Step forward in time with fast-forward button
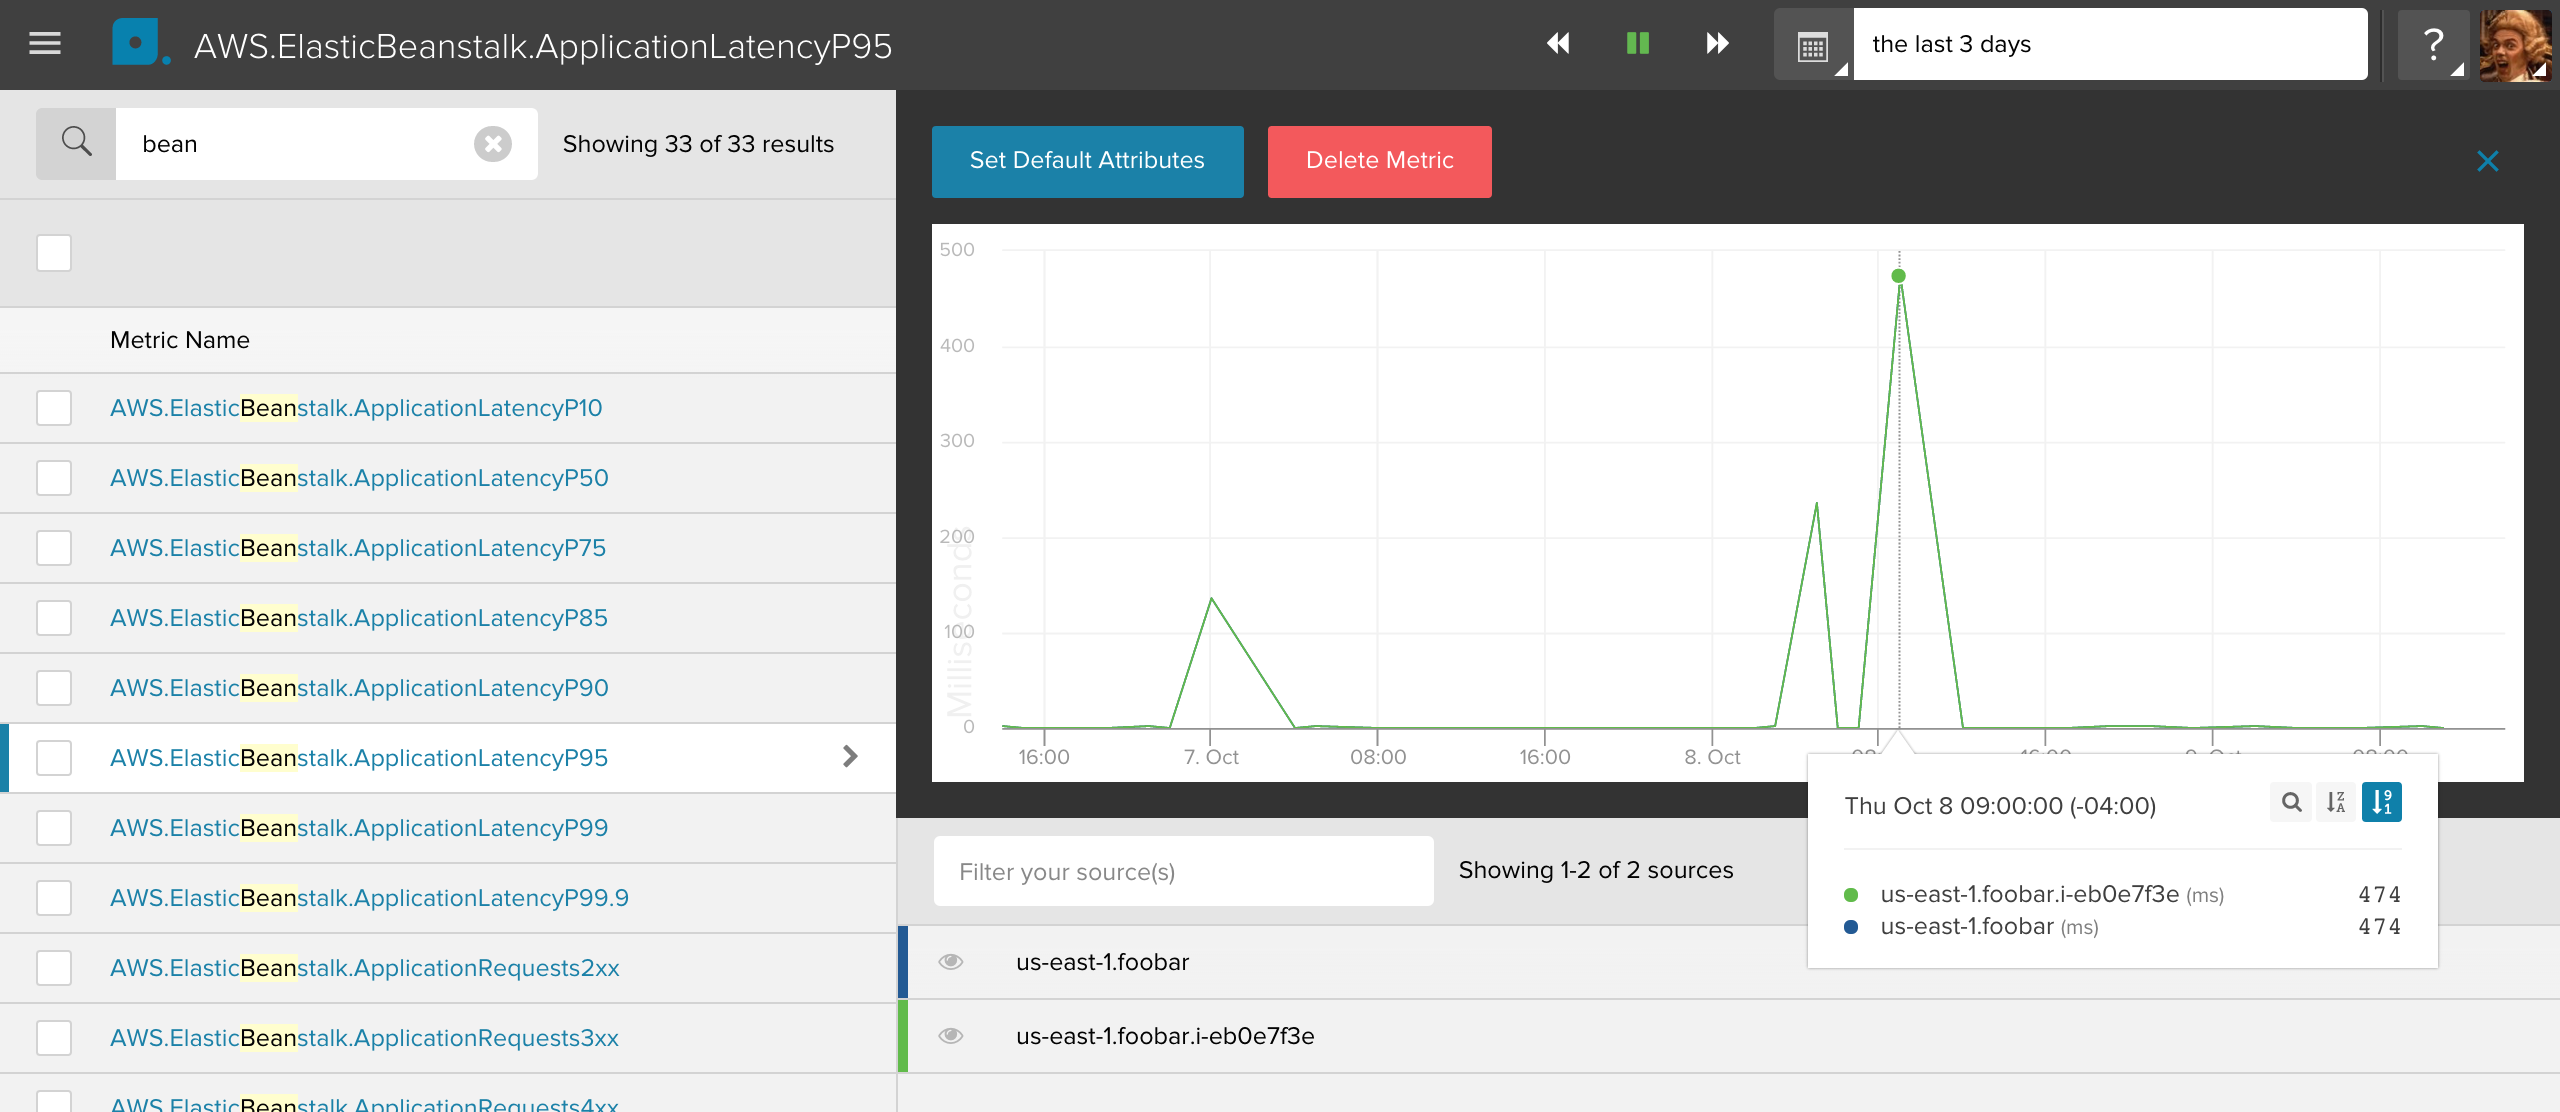 pos(1717,43)
